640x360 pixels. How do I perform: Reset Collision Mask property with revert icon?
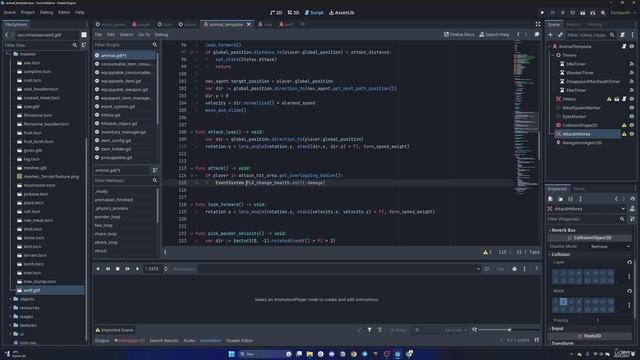tap(629, 291)
